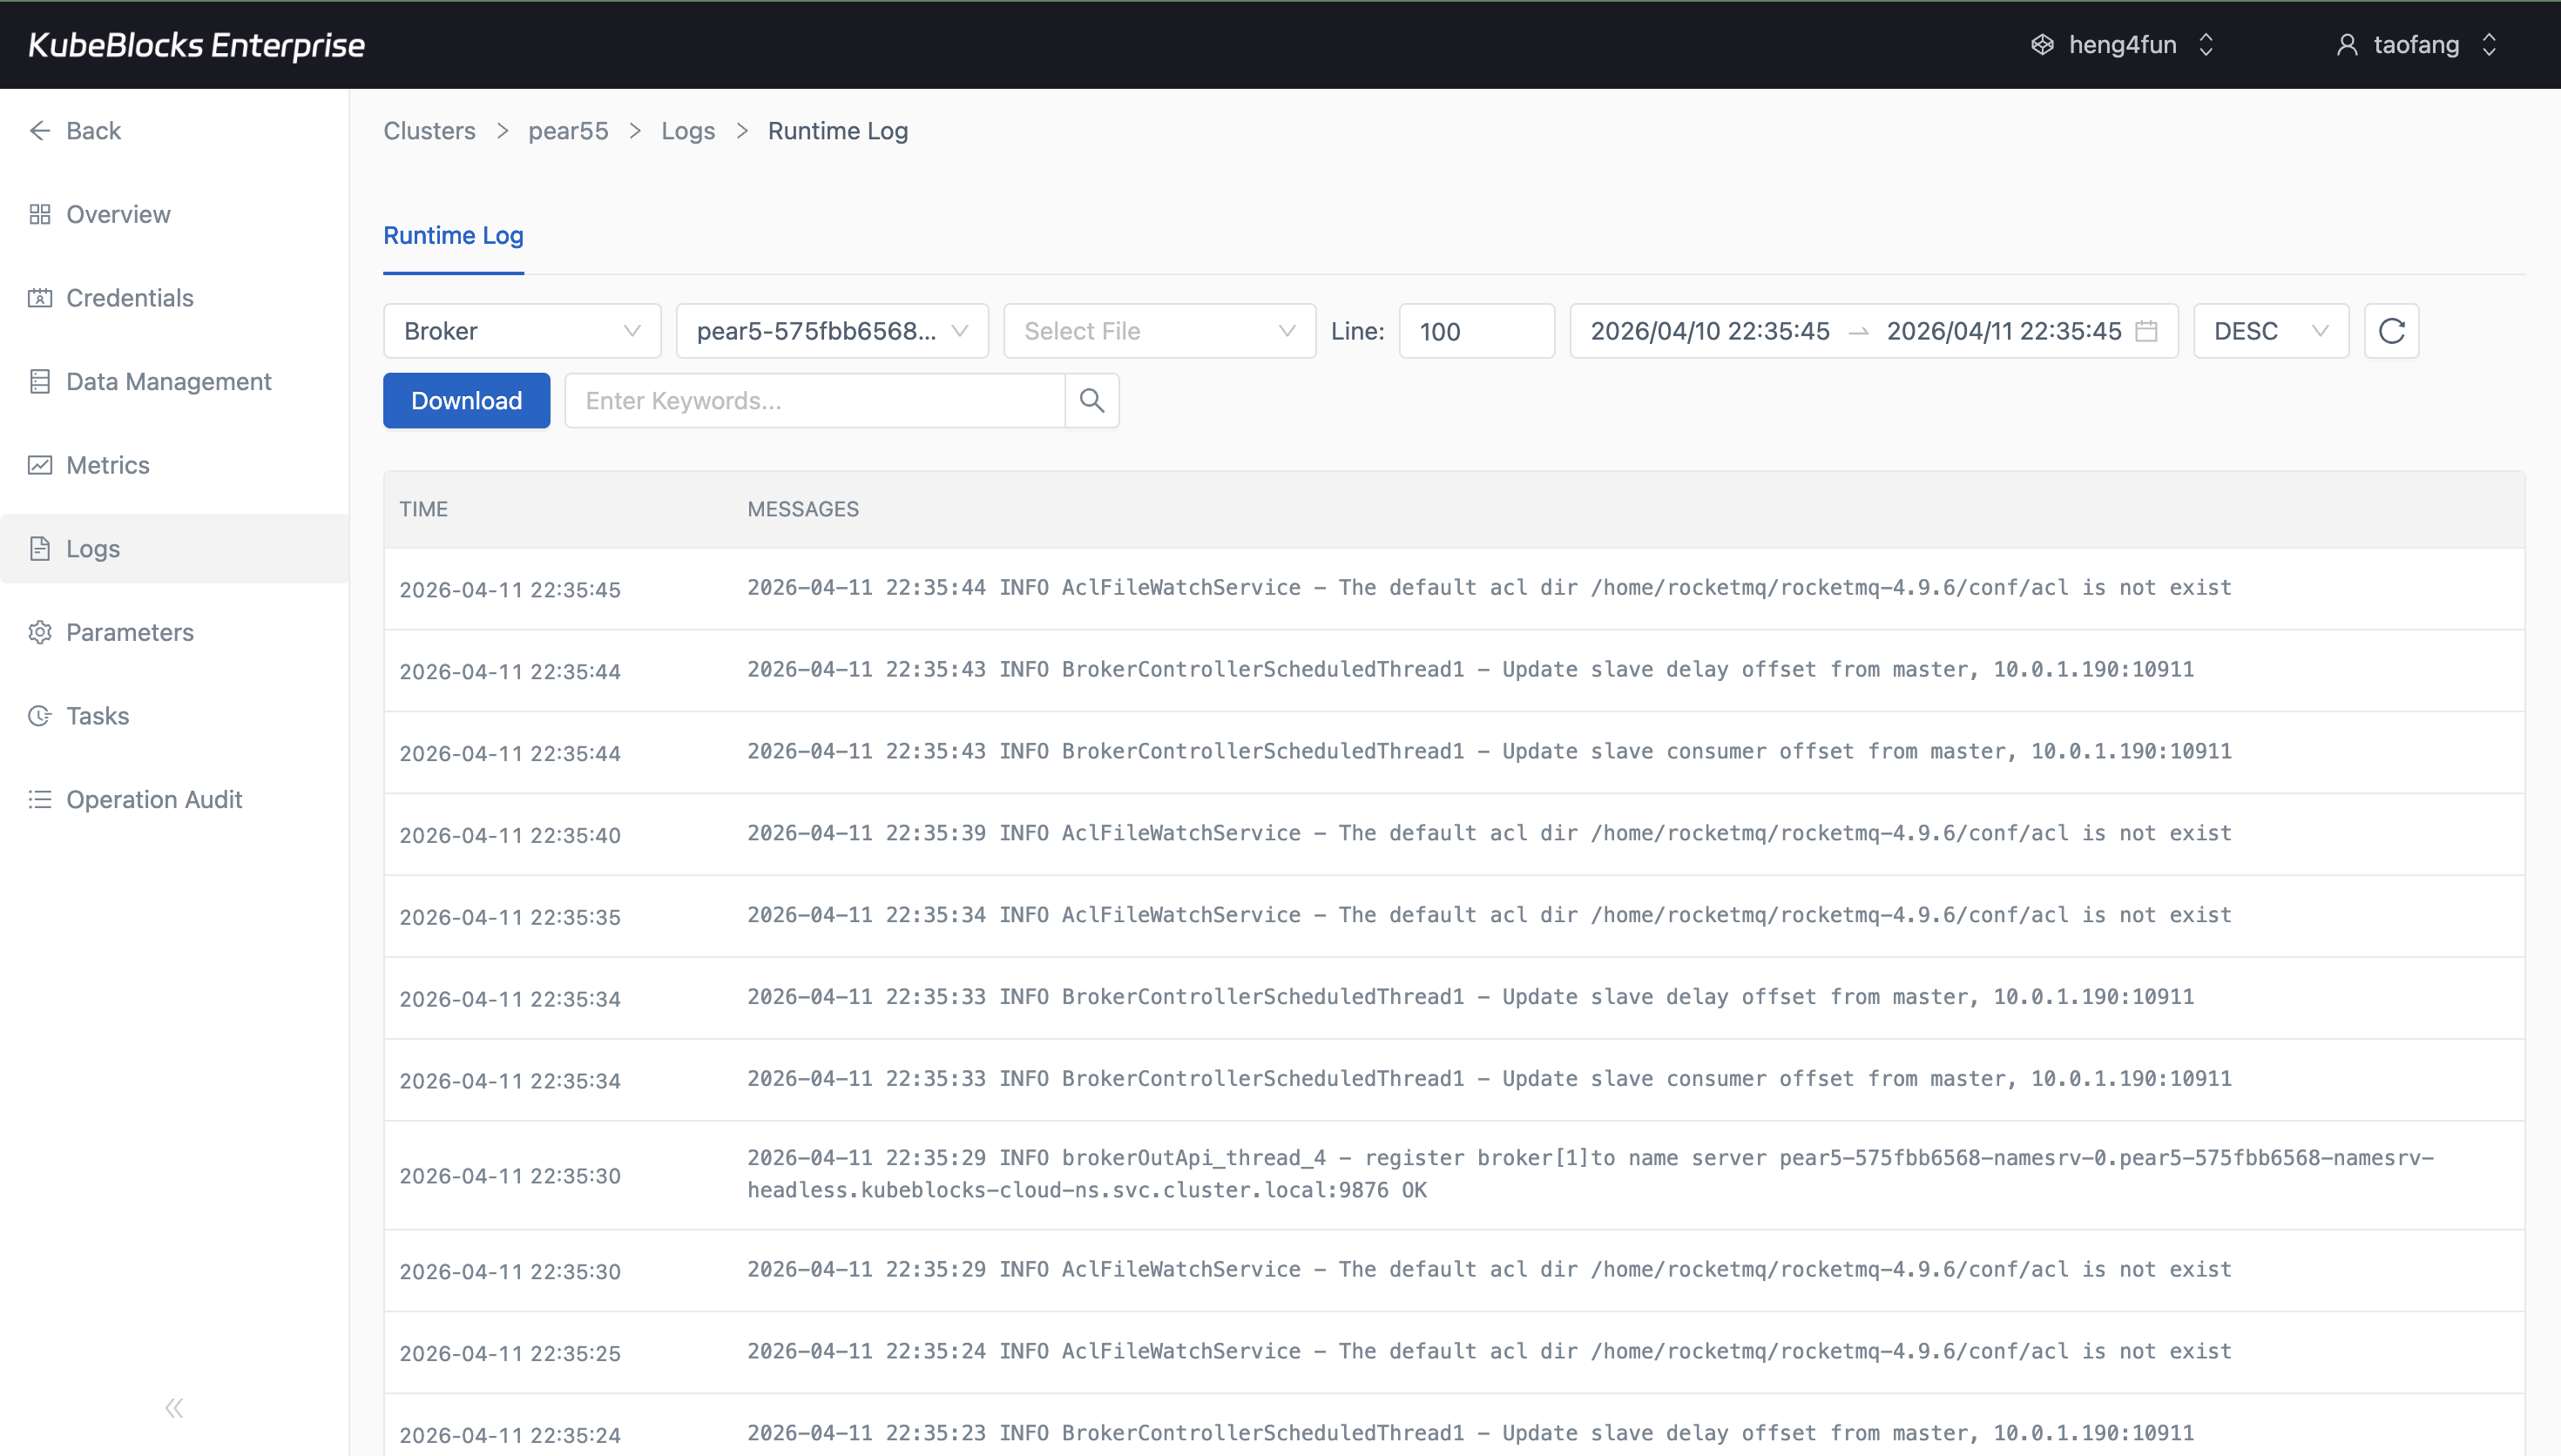Open the Broker component dropdown
This screenshot has width=2561, height=1456.
[x=521, y=330]
